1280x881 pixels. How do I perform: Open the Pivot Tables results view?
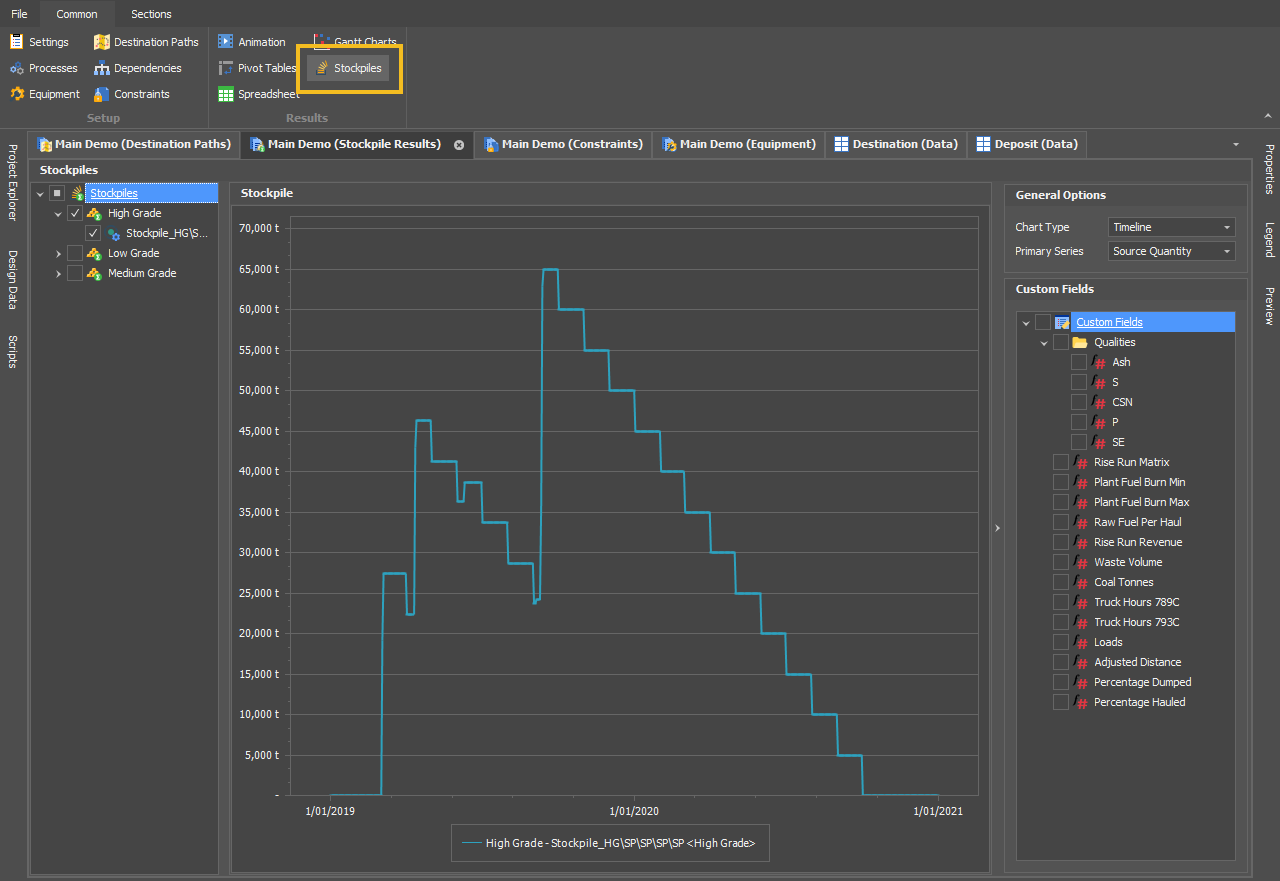(x=257, y=68)
